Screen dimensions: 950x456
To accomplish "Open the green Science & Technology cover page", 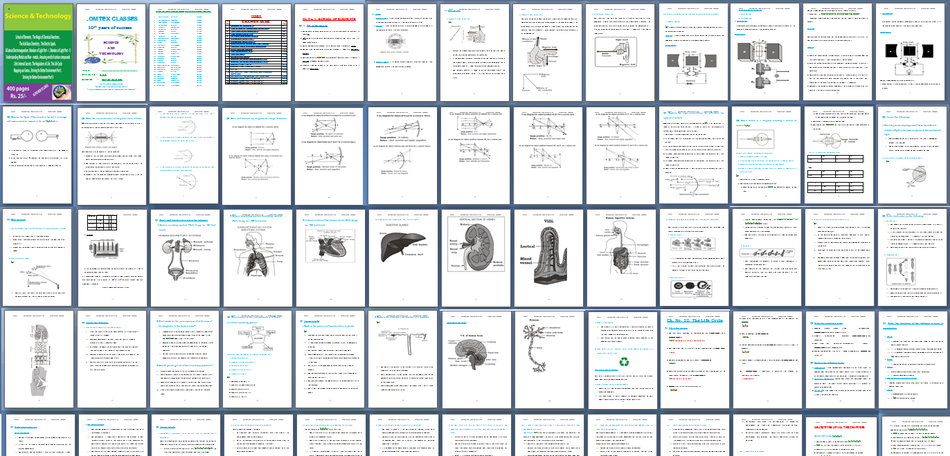I will click(38, 52).
